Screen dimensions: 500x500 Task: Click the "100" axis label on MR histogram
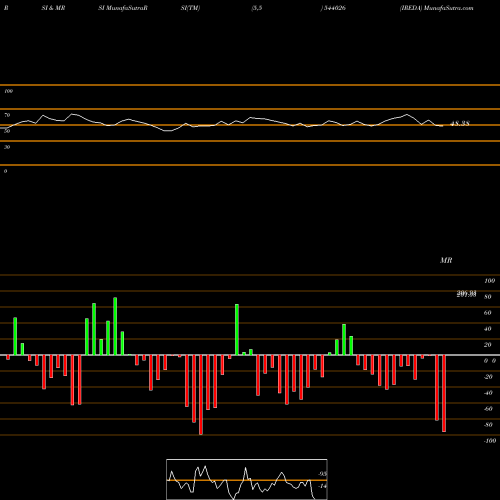click(x=489, y=281)
